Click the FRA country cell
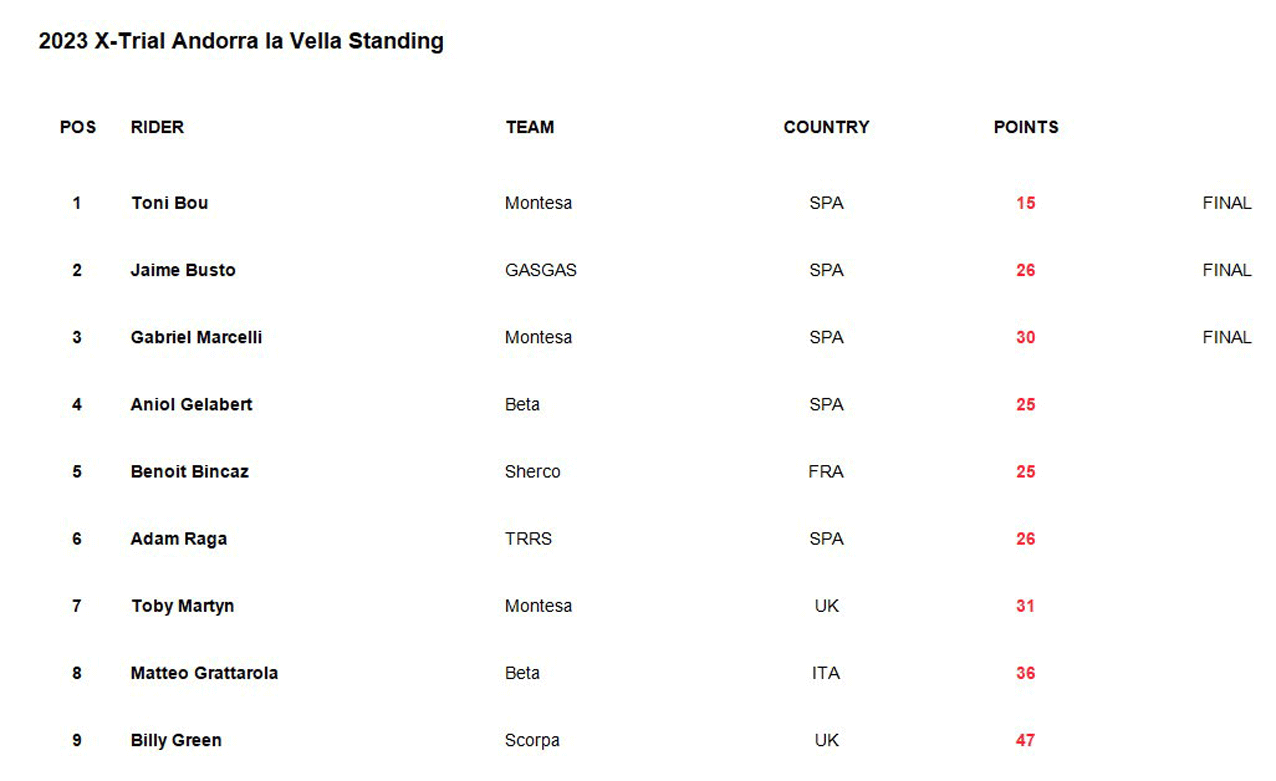 tap(826, 471)
